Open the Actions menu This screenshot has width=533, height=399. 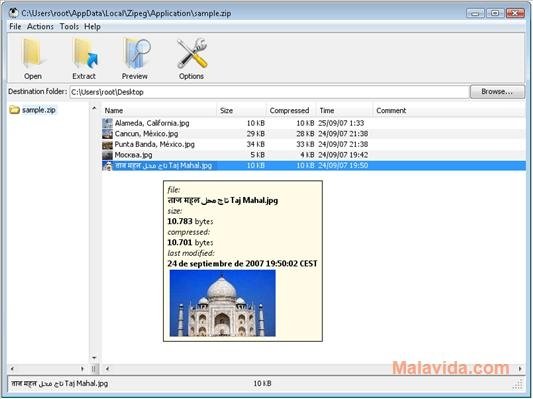tap(40, 27)
